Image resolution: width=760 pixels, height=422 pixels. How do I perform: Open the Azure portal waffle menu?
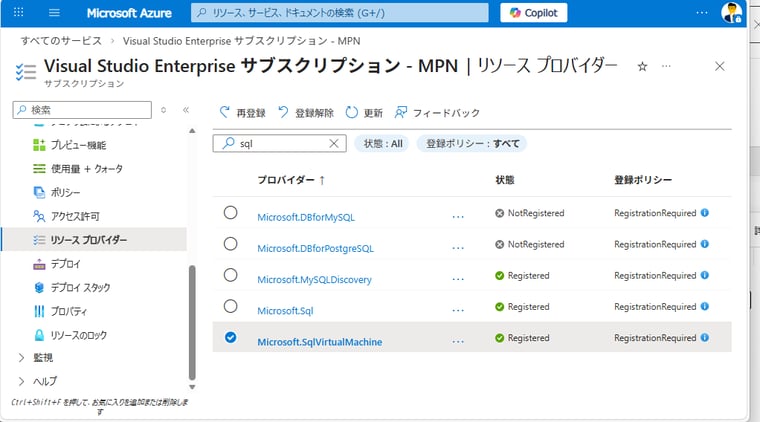[18, 13]
